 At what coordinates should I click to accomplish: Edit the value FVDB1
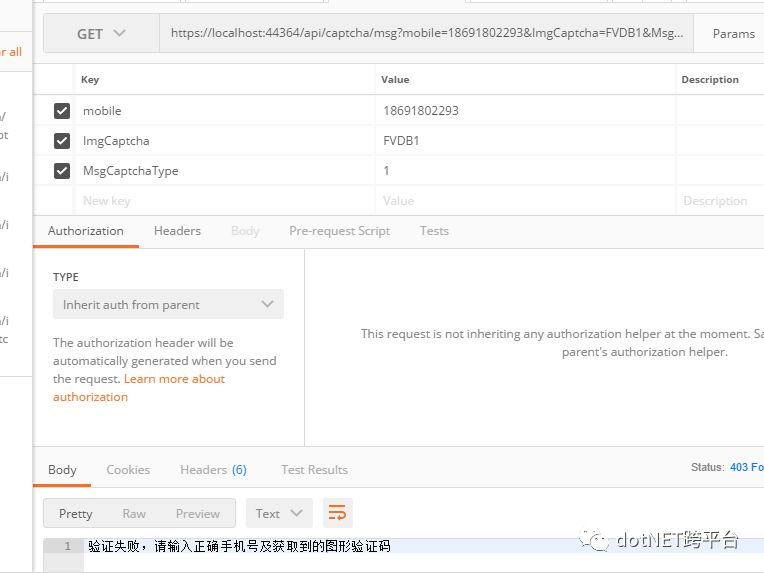[x=525, y=141]
